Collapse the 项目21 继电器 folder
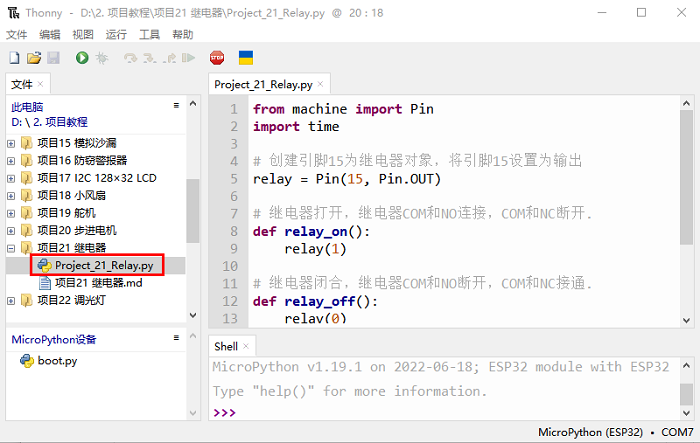Screen dimensions: 700x443 pos(11,248)
